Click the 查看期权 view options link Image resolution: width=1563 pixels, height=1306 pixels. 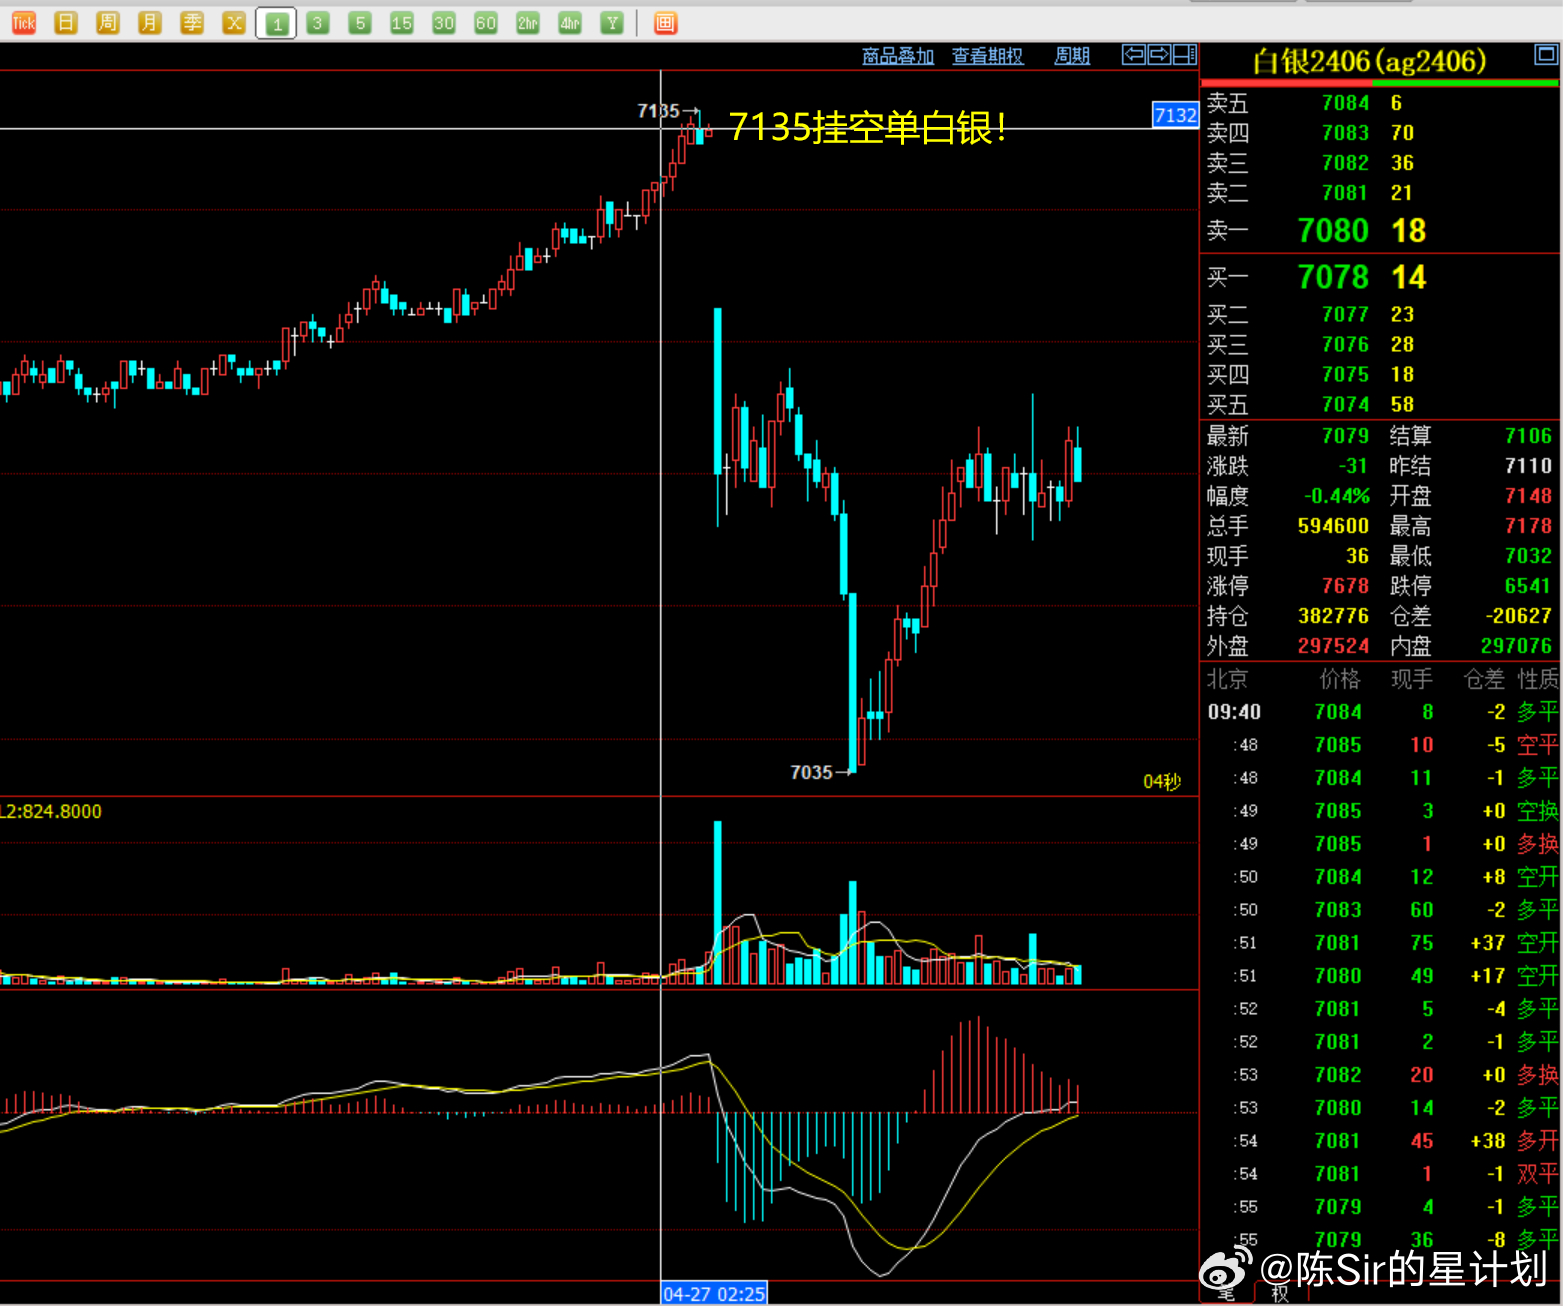point(987,56)
